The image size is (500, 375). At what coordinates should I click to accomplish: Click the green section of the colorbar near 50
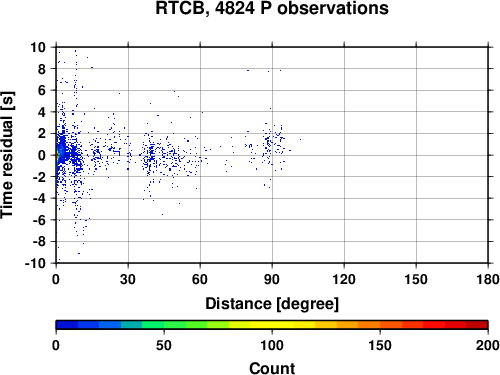click(163, 325)
